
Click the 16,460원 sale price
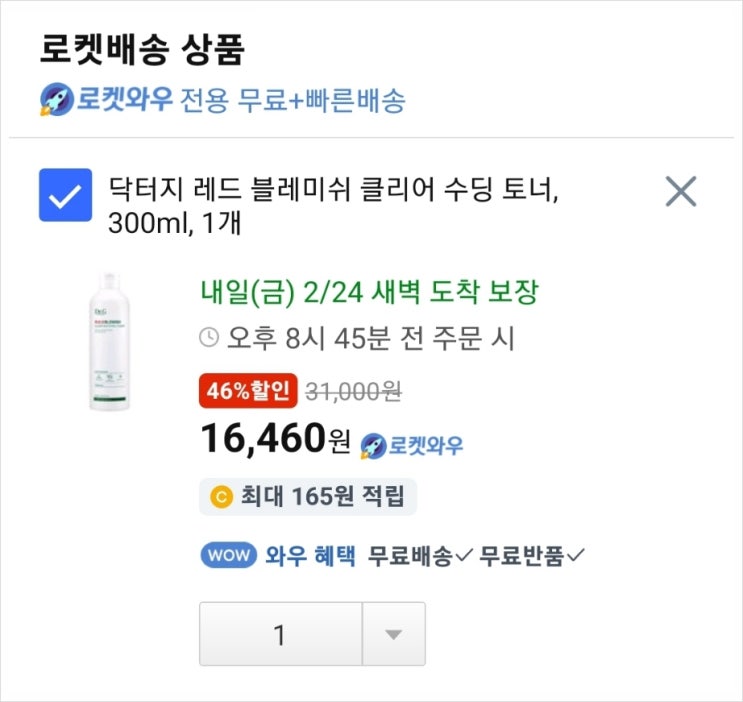(x=274, y=439)
